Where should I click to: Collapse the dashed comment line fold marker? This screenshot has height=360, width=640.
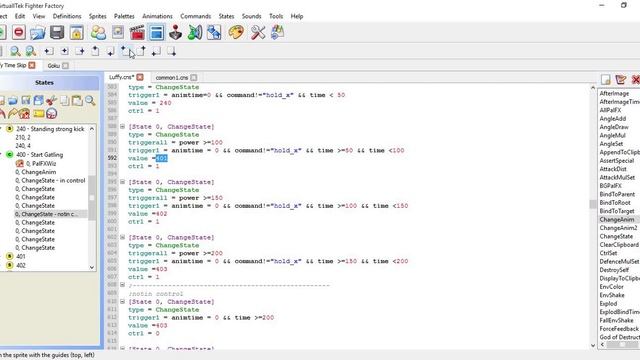[x=122, y=285]
